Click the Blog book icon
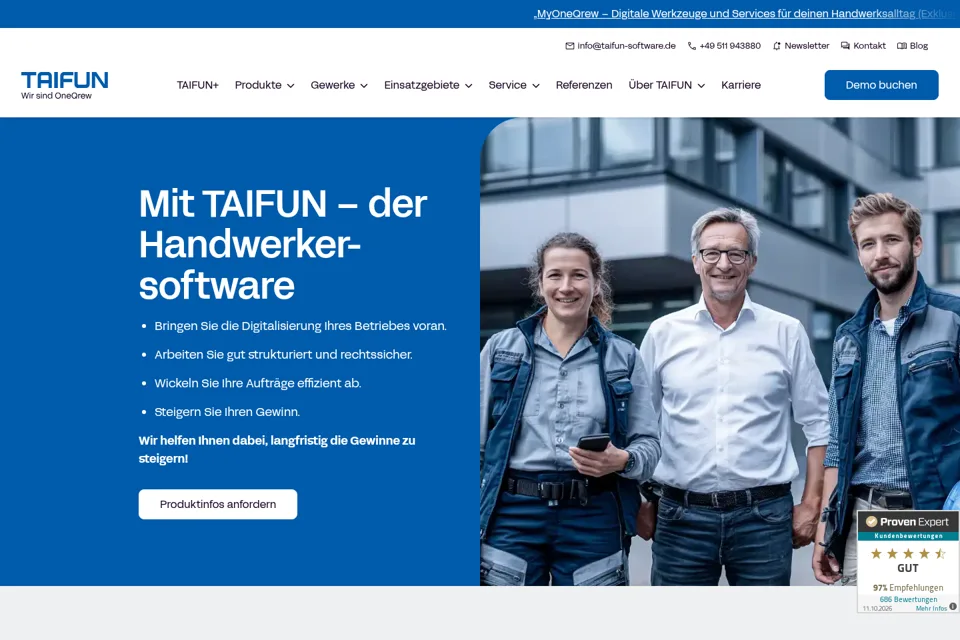960x640 pixels. pos(902,46)
